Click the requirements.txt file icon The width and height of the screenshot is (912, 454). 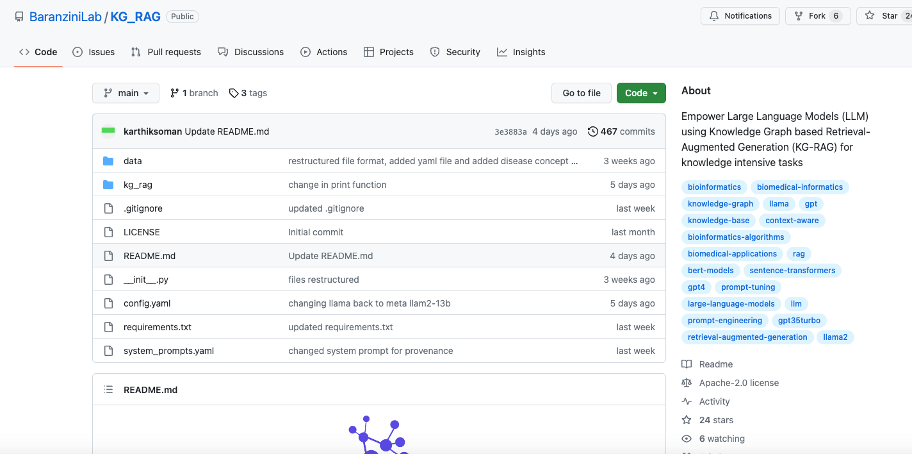(x=108, y=327)
